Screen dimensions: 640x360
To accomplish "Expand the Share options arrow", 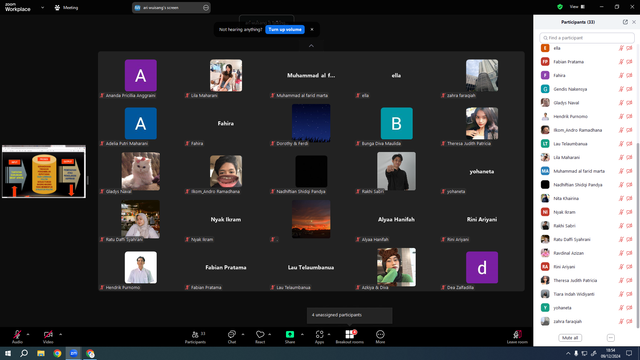I will (x=302, y=334).
